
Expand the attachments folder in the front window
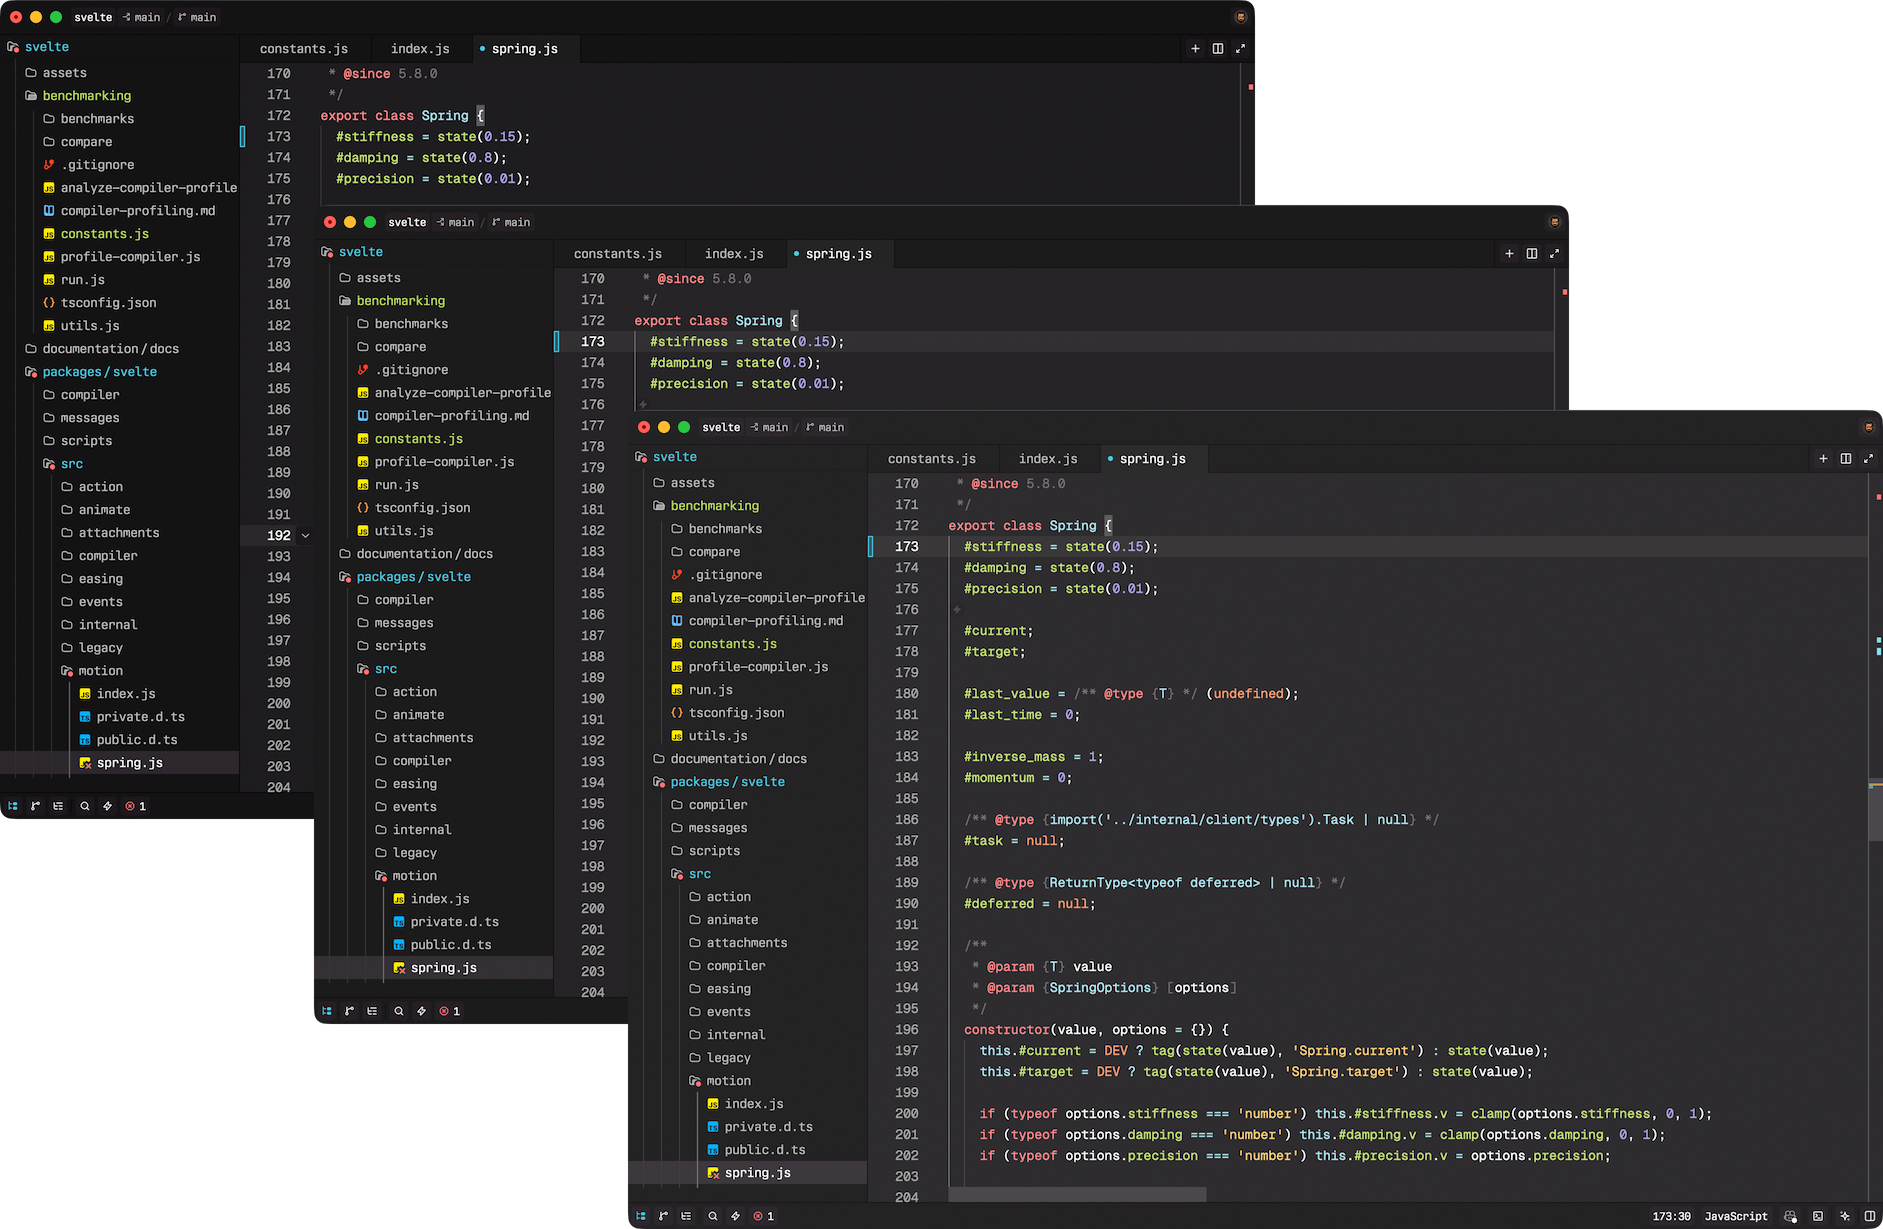coord(748,943)
